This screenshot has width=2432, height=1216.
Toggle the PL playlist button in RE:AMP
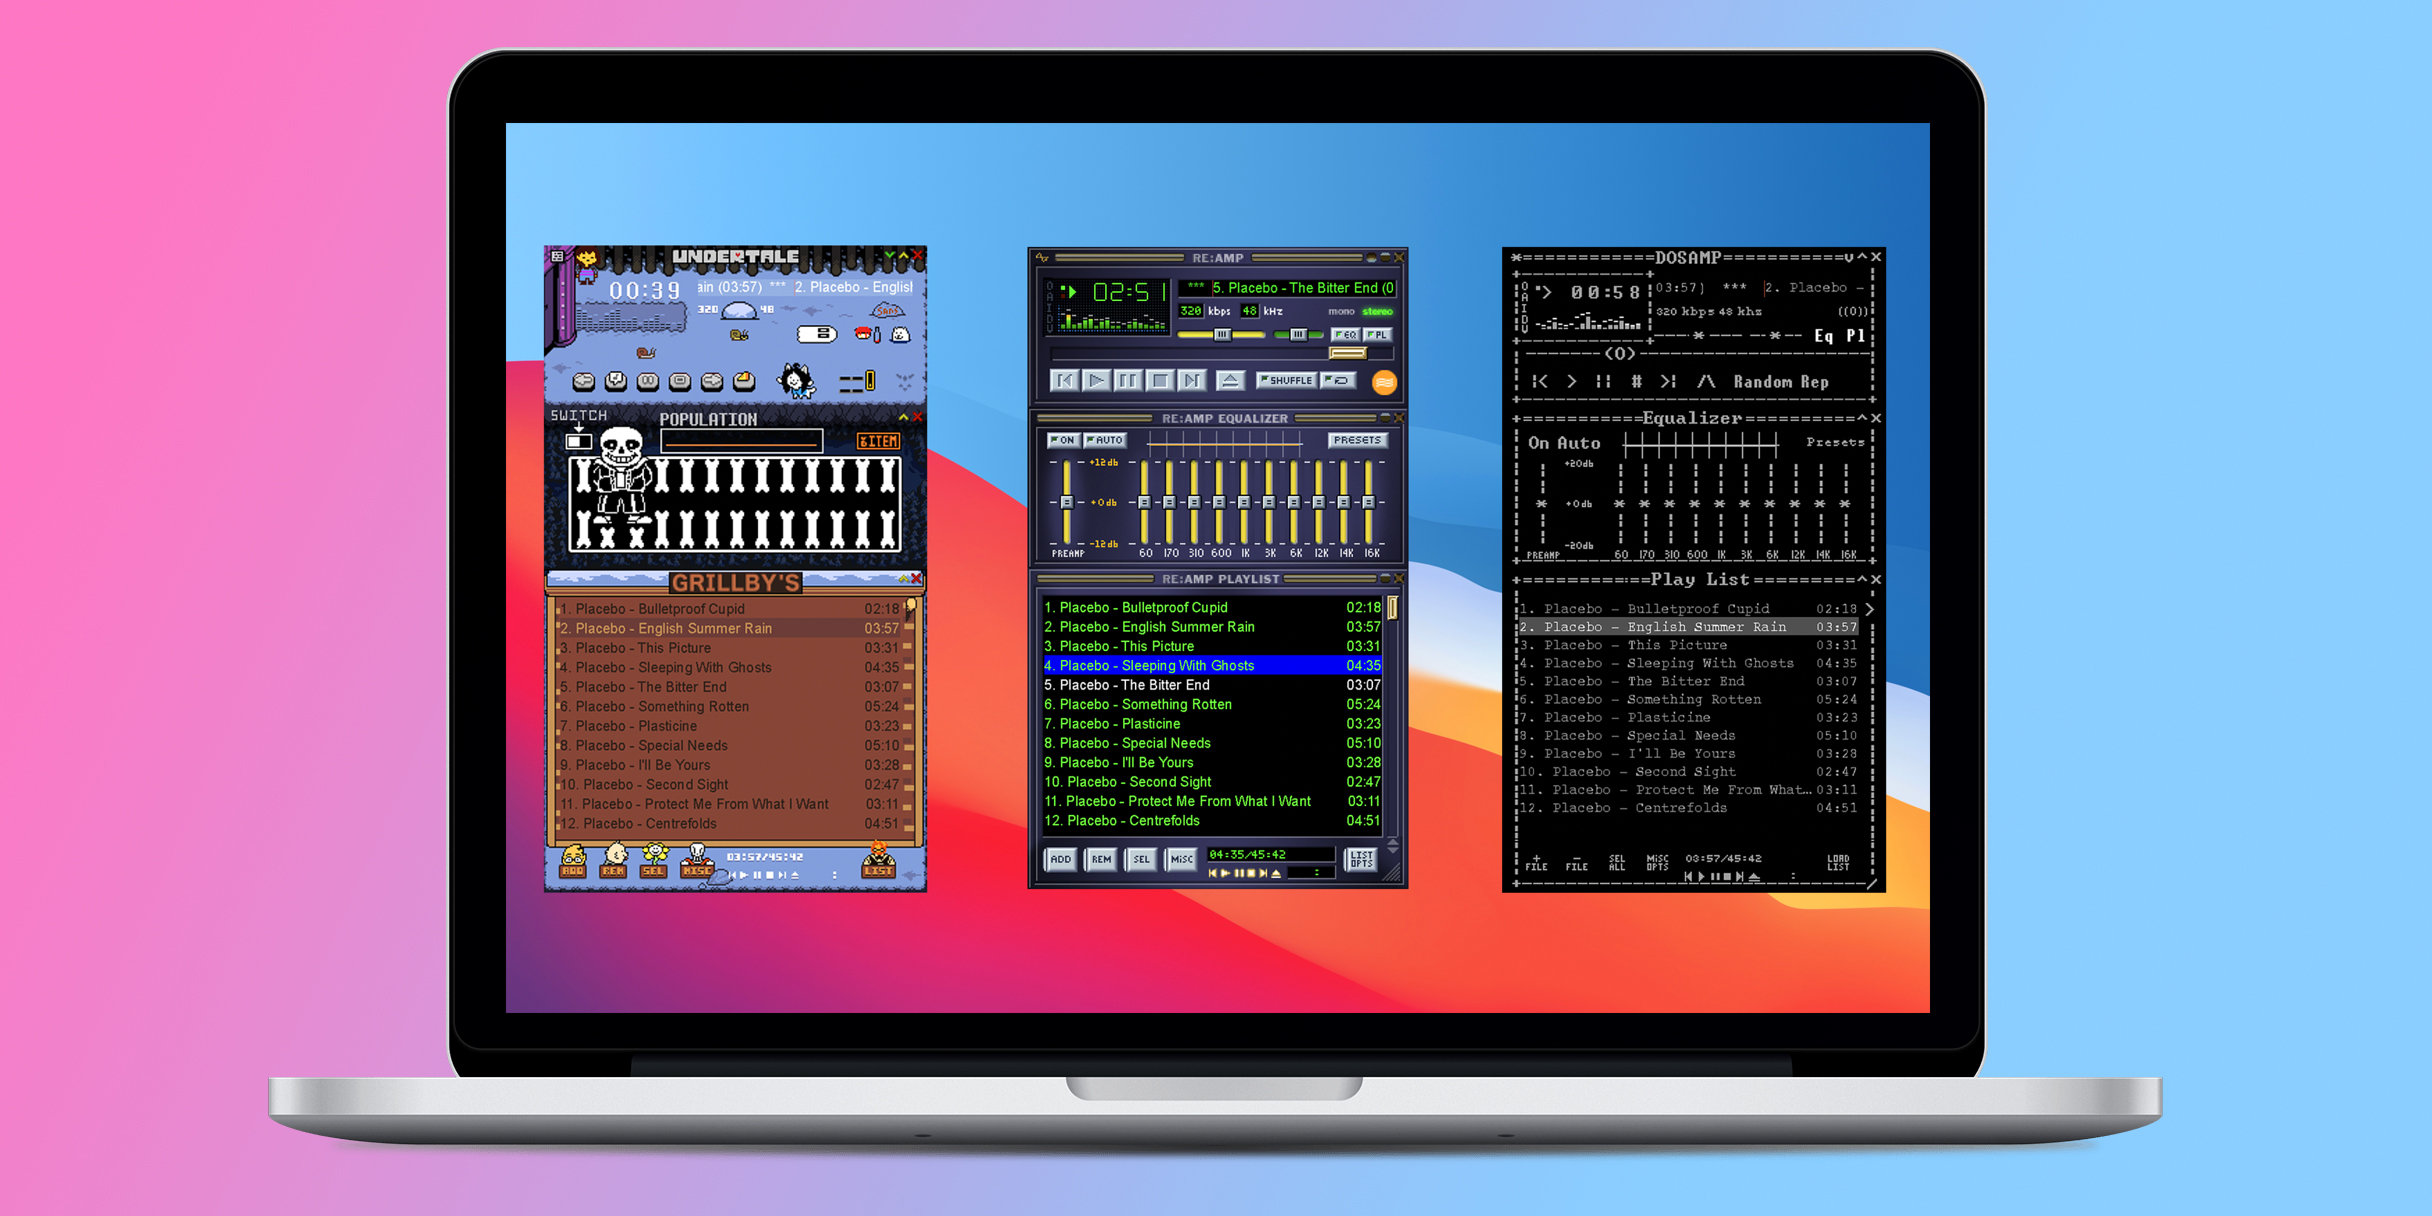point(1377,335)
